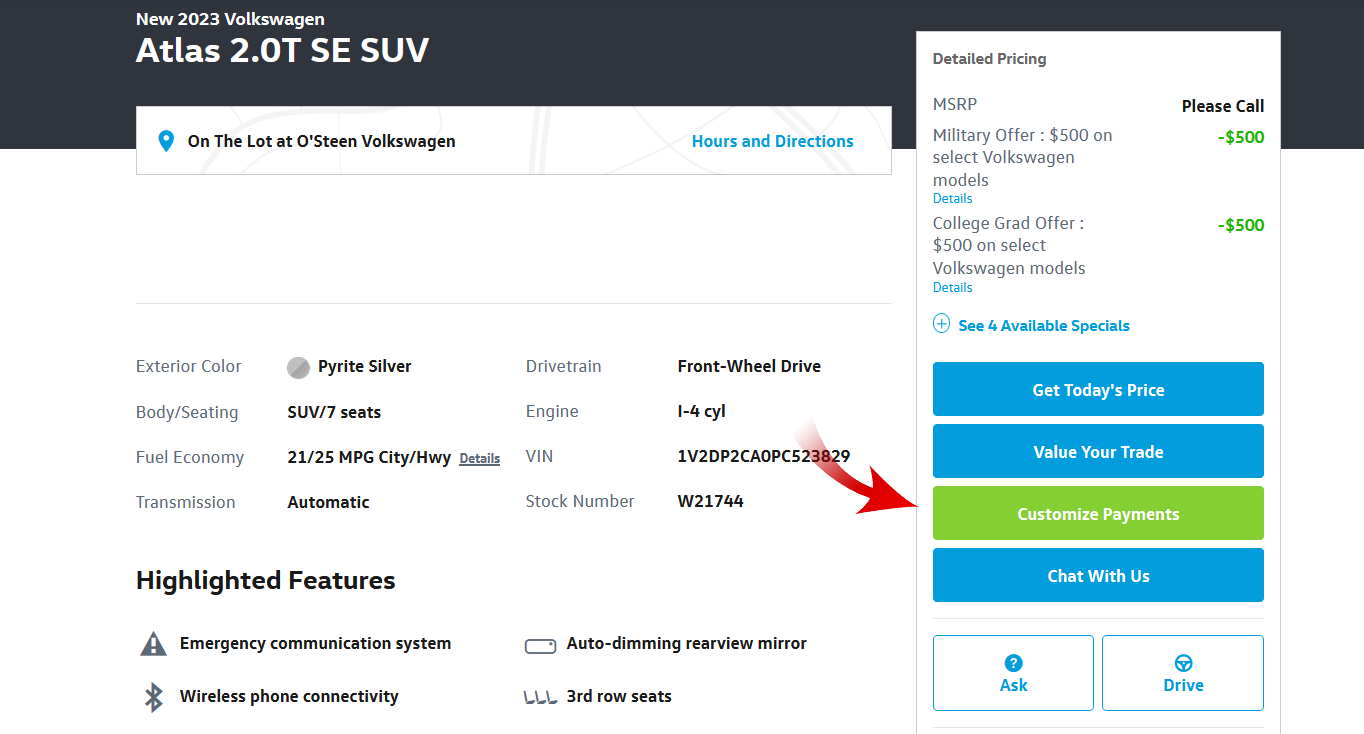
Task: Click the Highlighted Features heading
Action: click(x=266, y=580)
